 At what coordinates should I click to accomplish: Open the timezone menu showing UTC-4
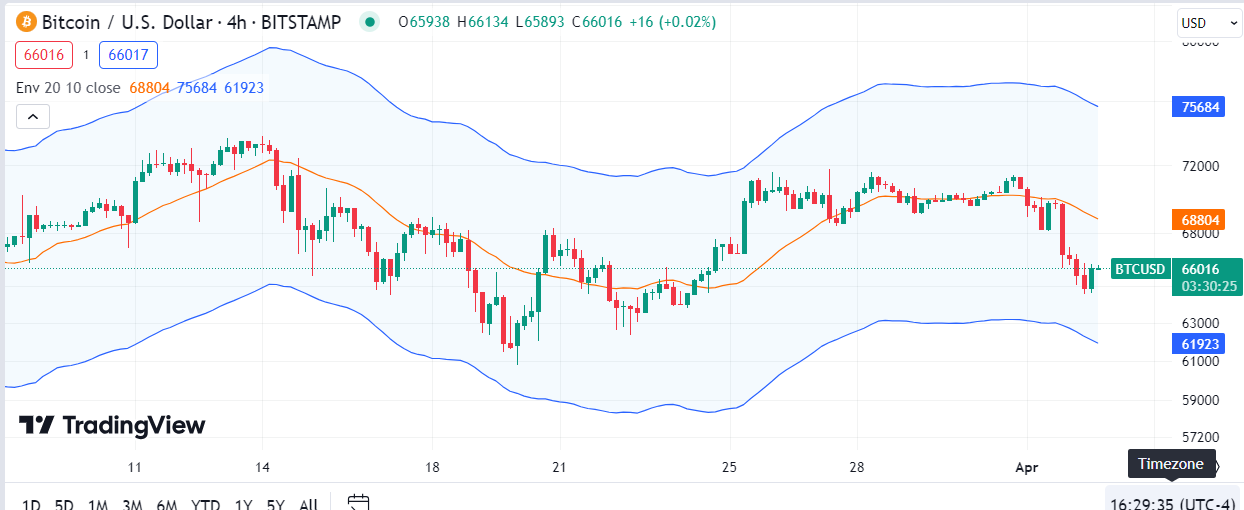pyautogui.click(x=1173, y=503)
